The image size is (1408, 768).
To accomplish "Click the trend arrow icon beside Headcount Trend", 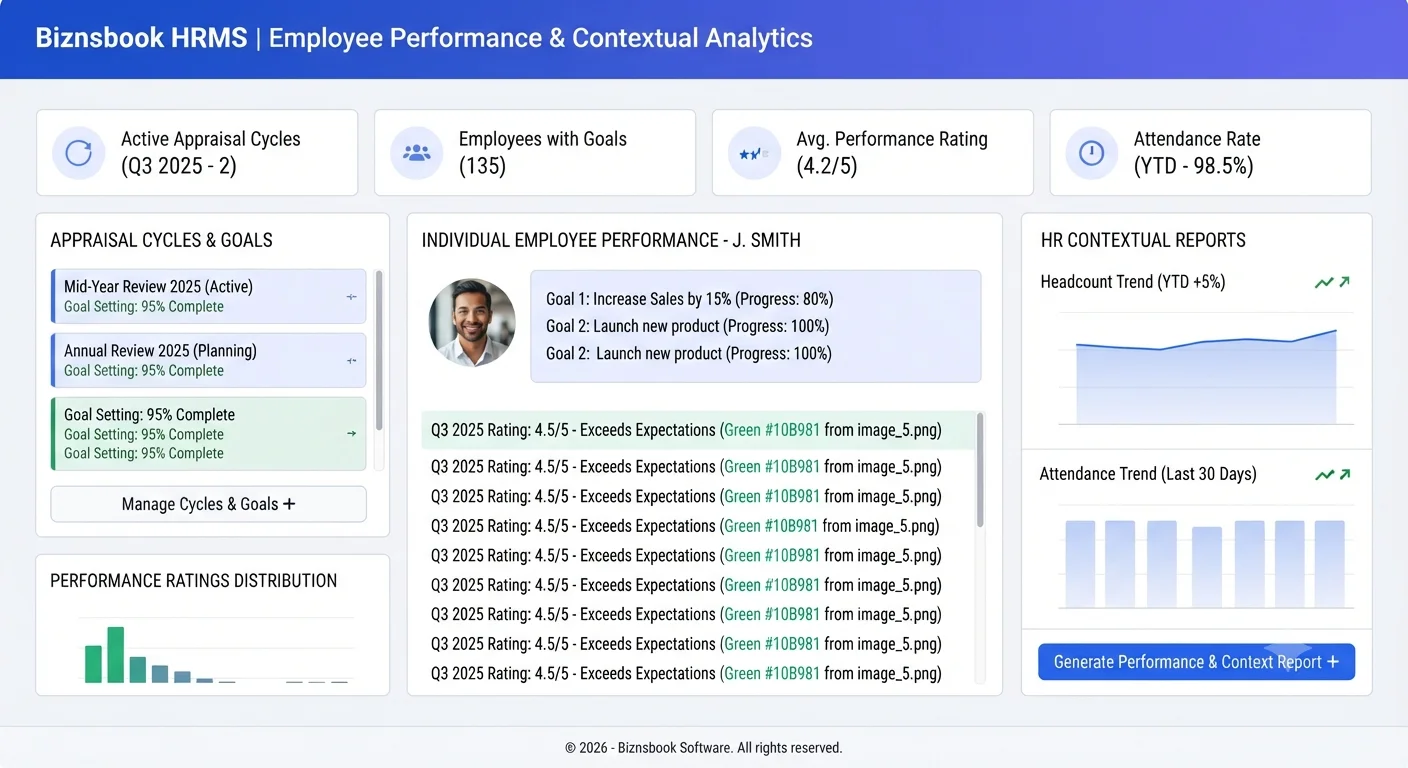I will [x=1332, y=283].
